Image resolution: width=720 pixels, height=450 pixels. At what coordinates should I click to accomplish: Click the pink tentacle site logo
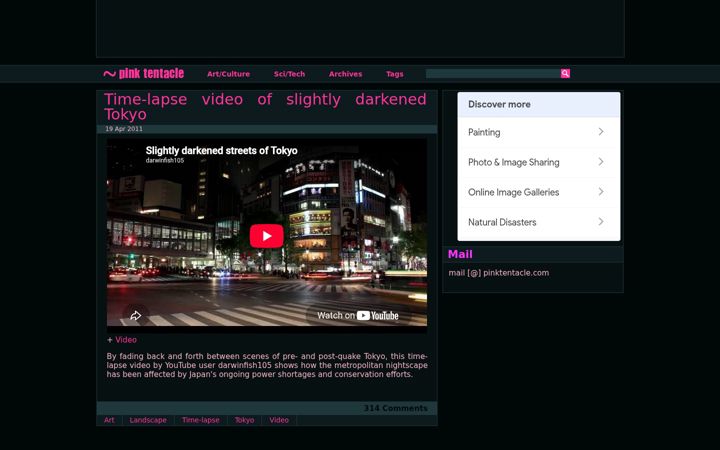[144, 73]
